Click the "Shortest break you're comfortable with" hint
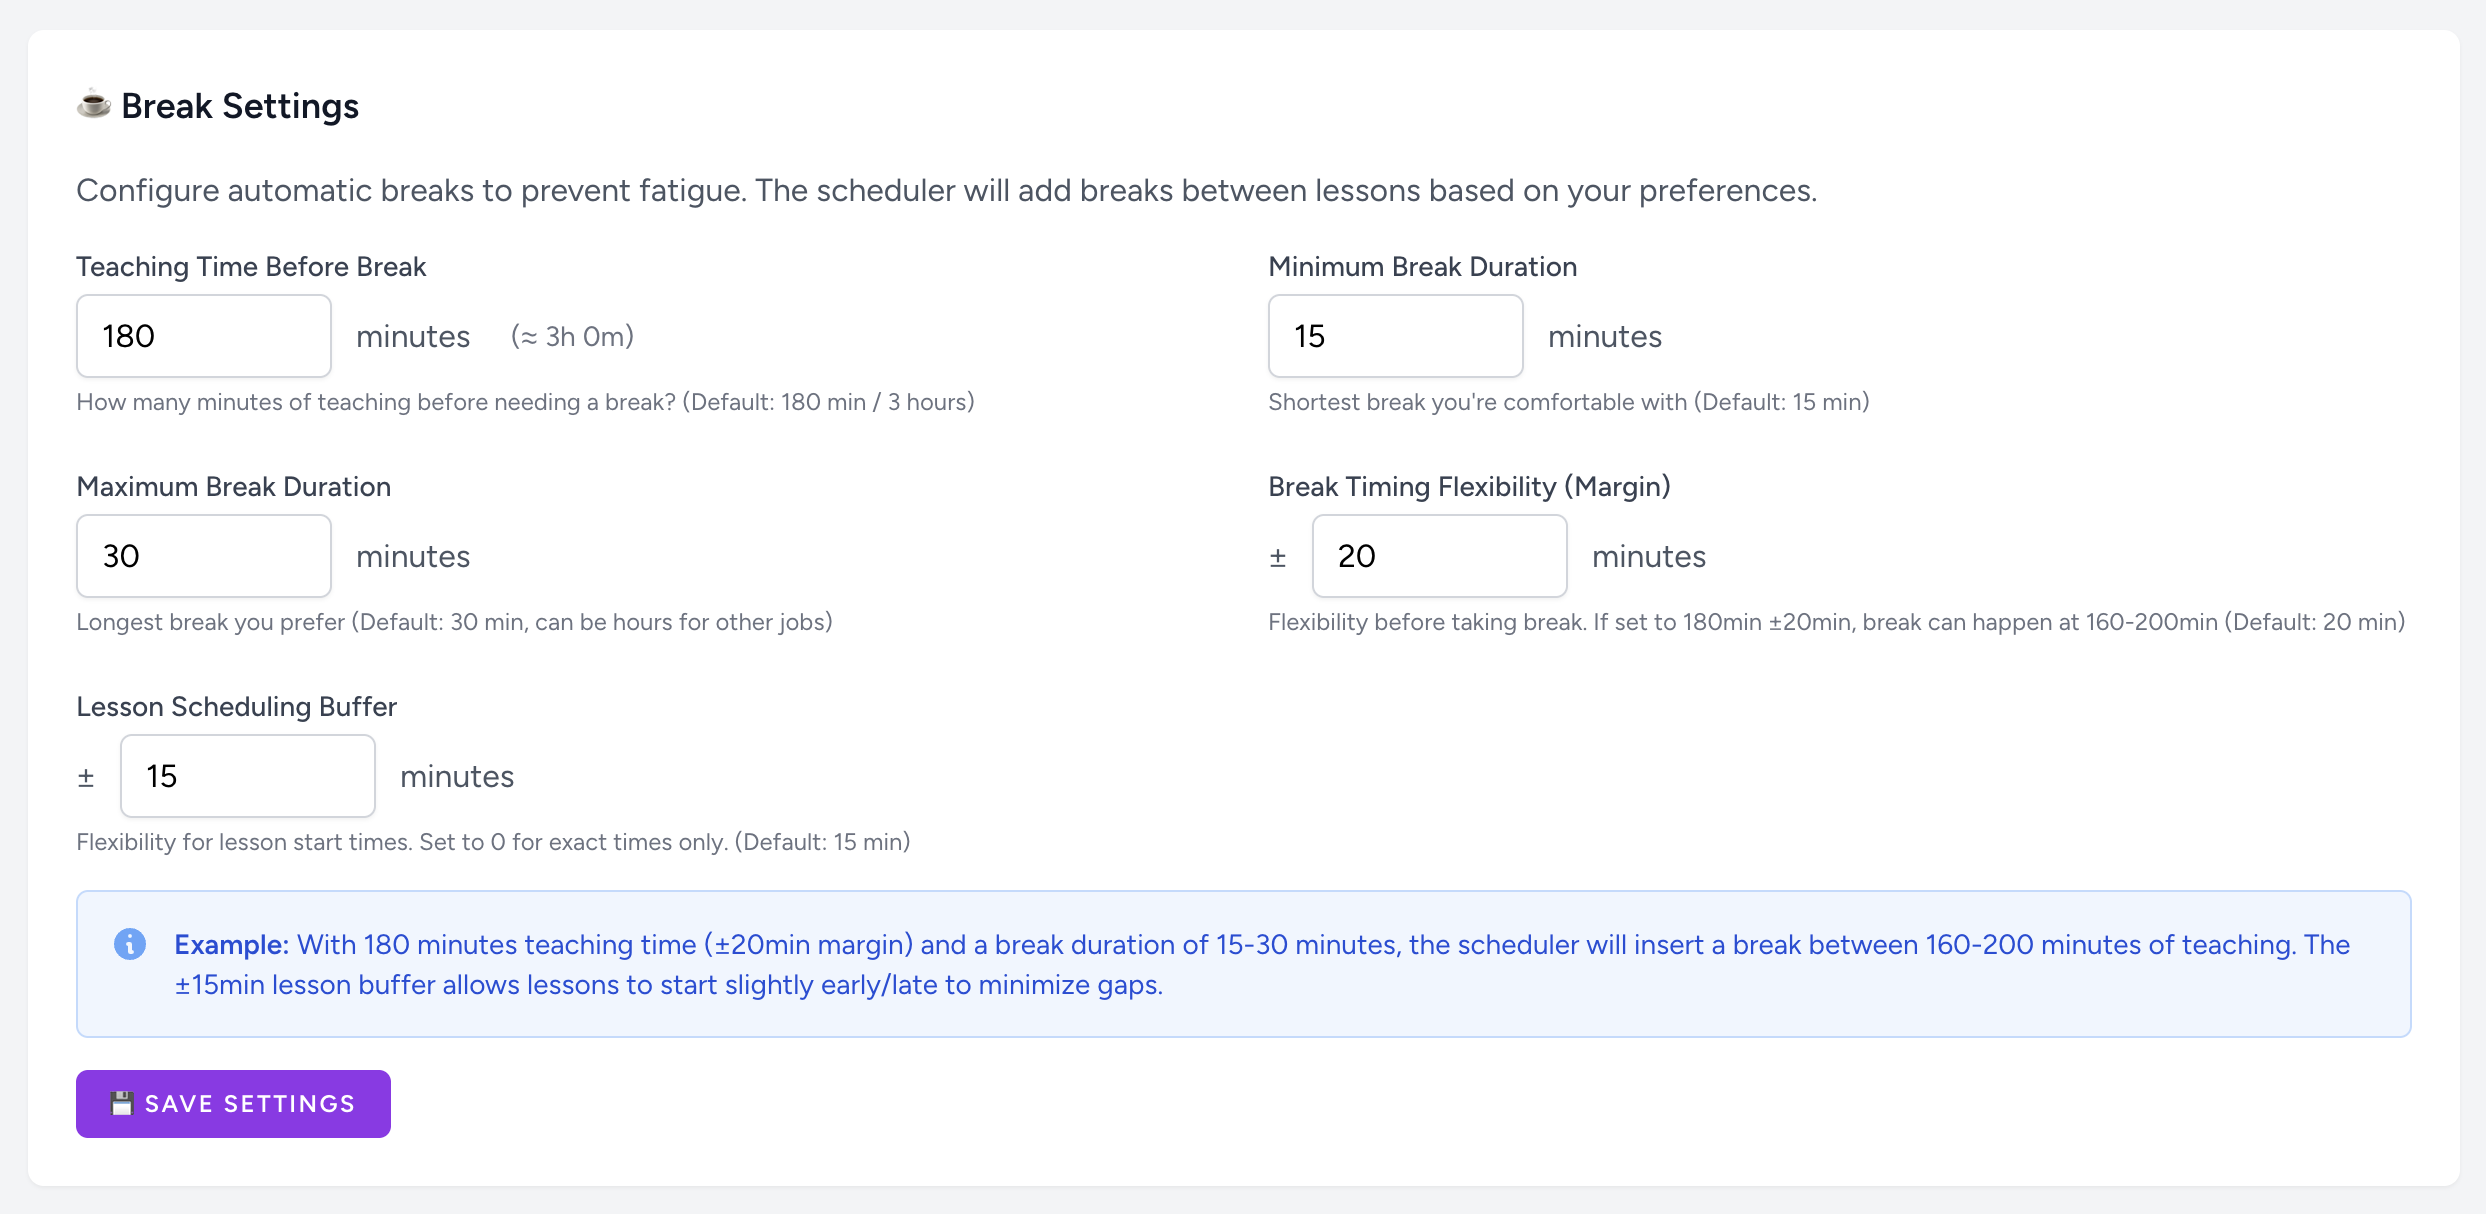Viewport: 2486px width, 1214px height. (x=1568, y=402)
